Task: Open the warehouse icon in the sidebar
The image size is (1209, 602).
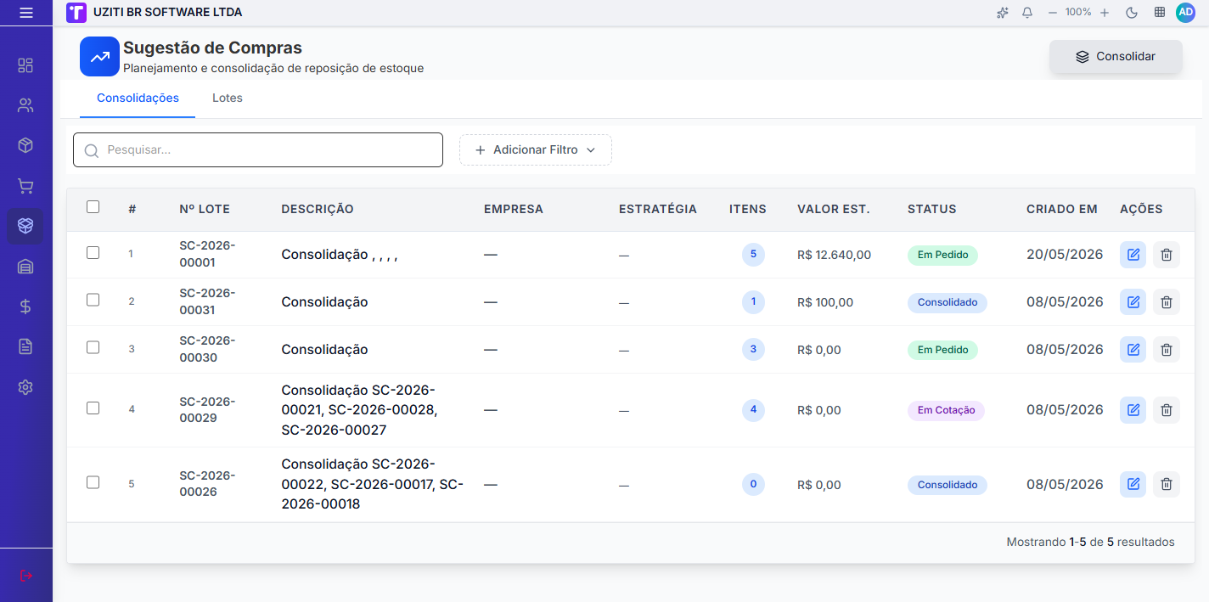Action: [26, 266]
